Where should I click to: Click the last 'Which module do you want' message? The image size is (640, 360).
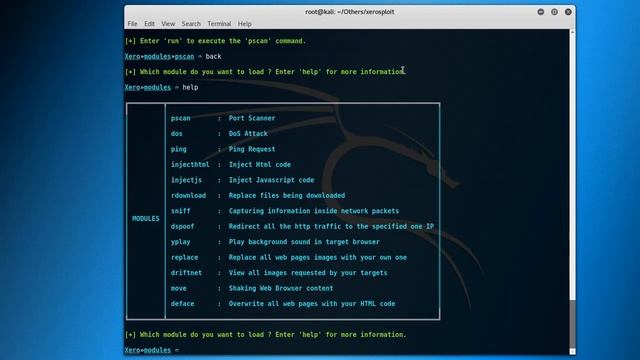coord(265,335)
